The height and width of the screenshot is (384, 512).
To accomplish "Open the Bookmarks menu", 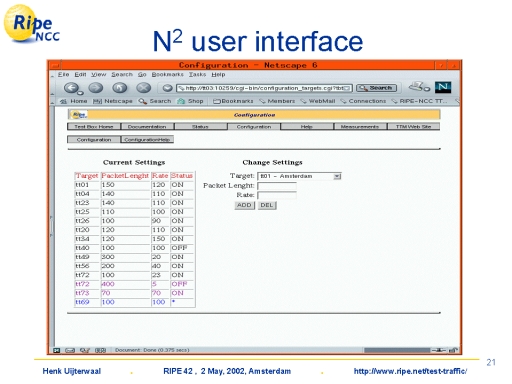I will [168, 74].
